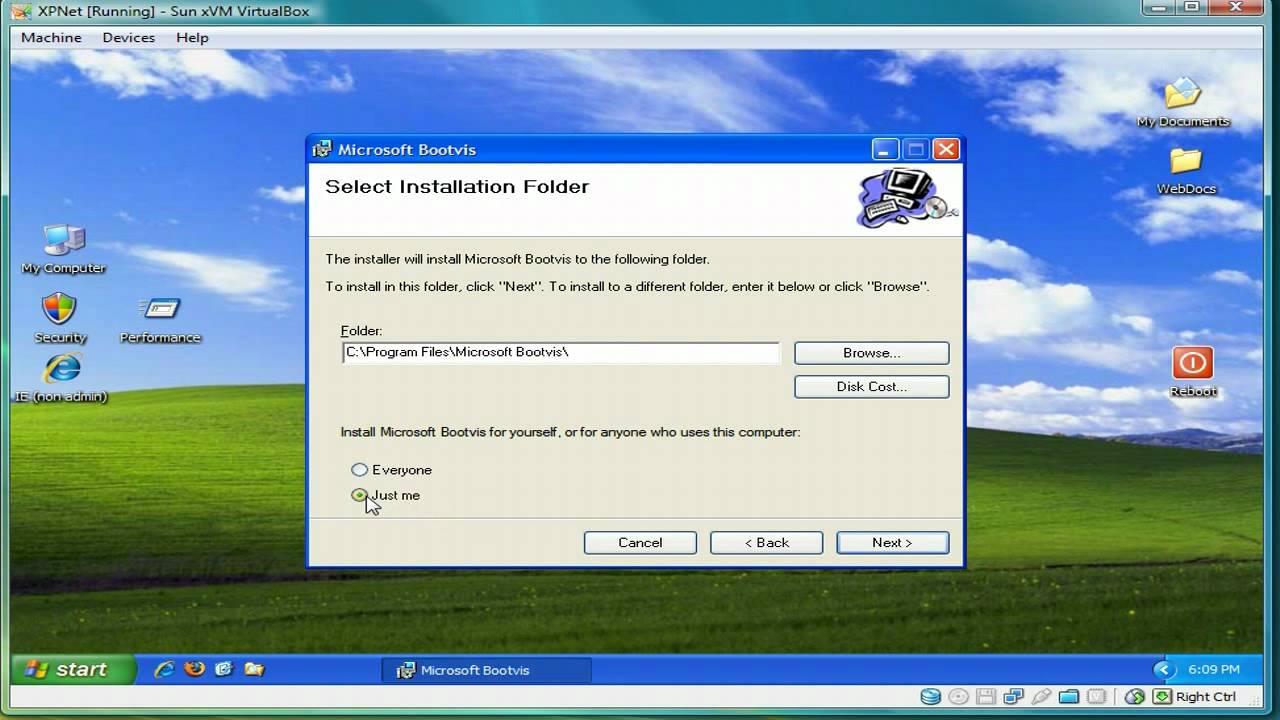Click Bootvis installer title bar icon
The width and height of the screenshot is (1280, 720).
coord(322,150)
